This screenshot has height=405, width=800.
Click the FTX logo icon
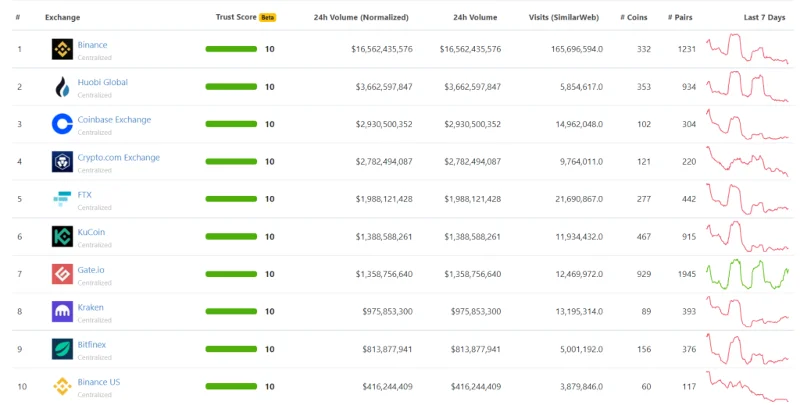[62, 199]
